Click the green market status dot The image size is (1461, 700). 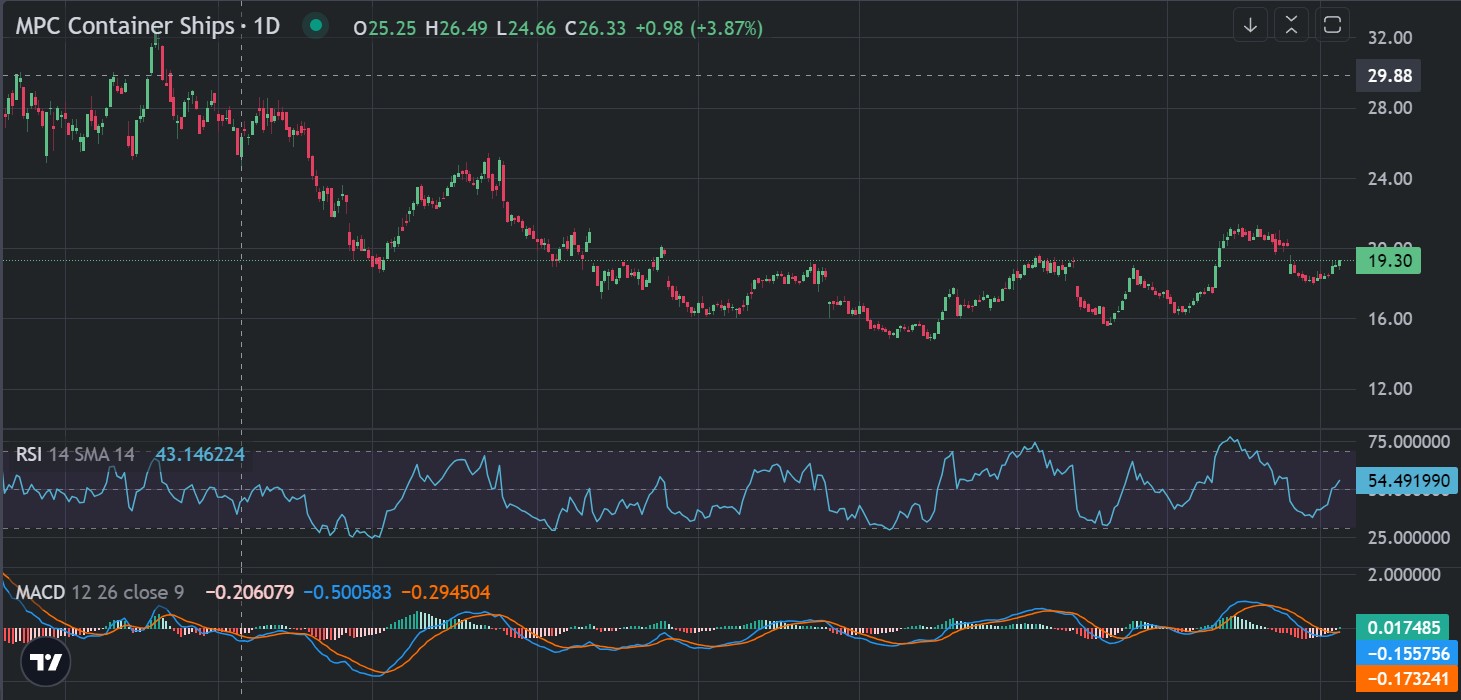(x=316, y=26)
